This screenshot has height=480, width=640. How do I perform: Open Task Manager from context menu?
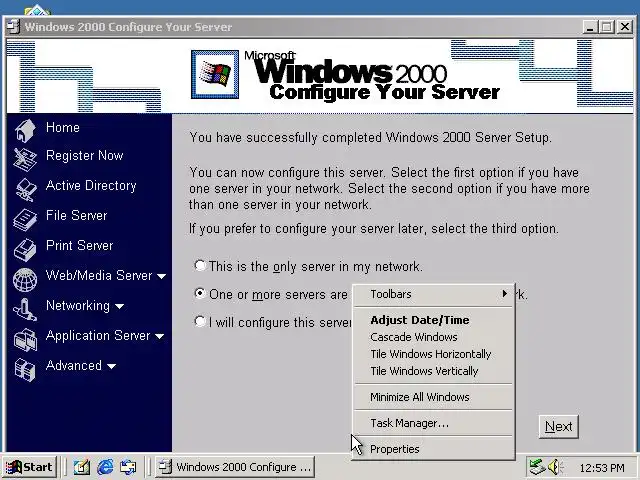point(433,423)
